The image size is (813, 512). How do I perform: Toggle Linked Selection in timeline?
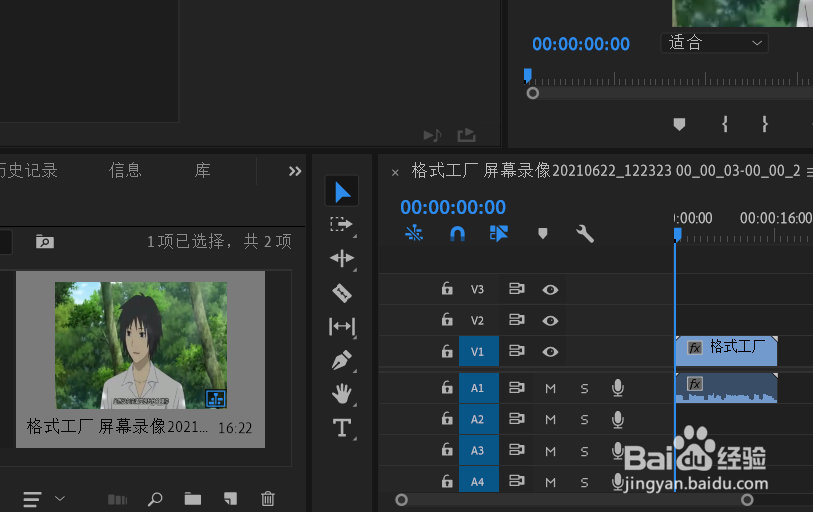tap(499, 233)
